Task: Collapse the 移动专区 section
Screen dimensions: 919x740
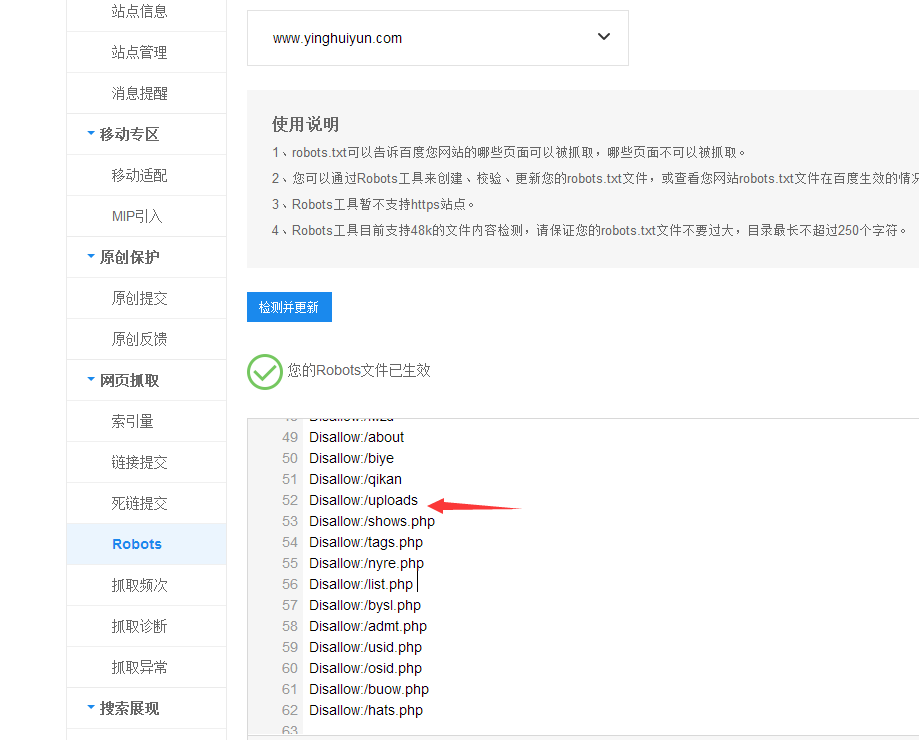Action: (92, 134)
